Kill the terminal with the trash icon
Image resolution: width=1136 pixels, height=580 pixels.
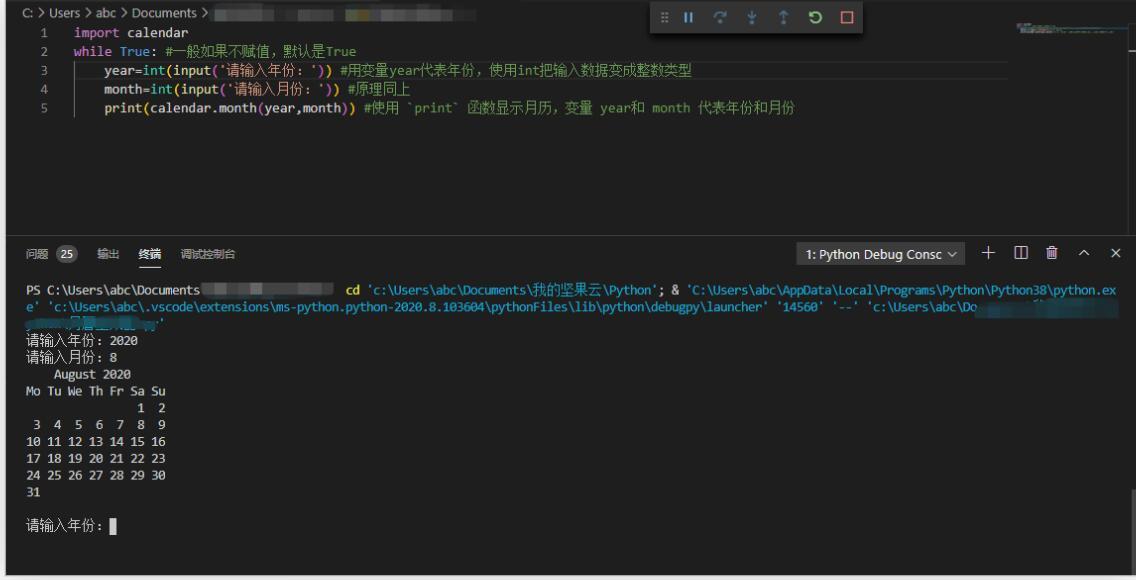tap(1051, 253)
